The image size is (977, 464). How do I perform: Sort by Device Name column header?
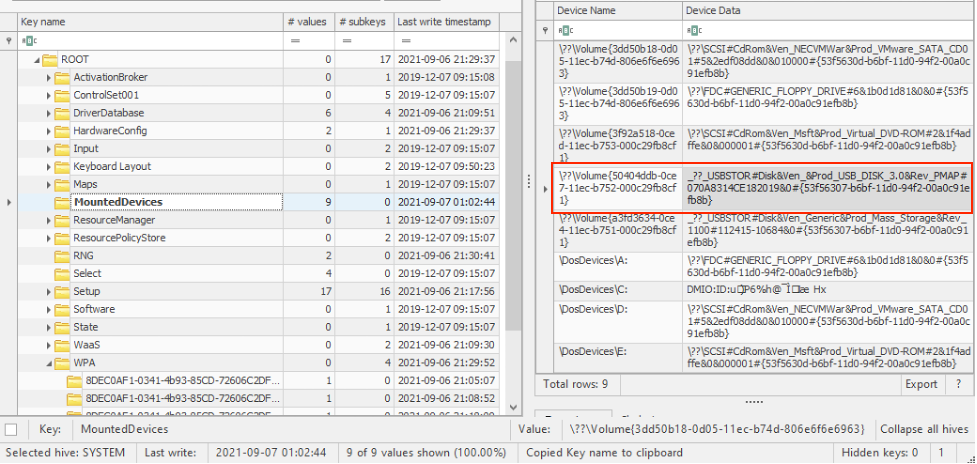(x=617, y=11)
